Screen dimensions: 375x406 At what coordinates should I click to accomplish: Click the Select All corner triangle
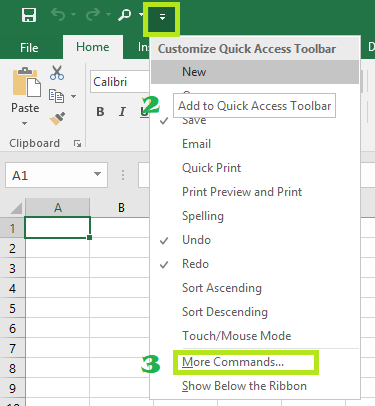[x=16, y=208]
